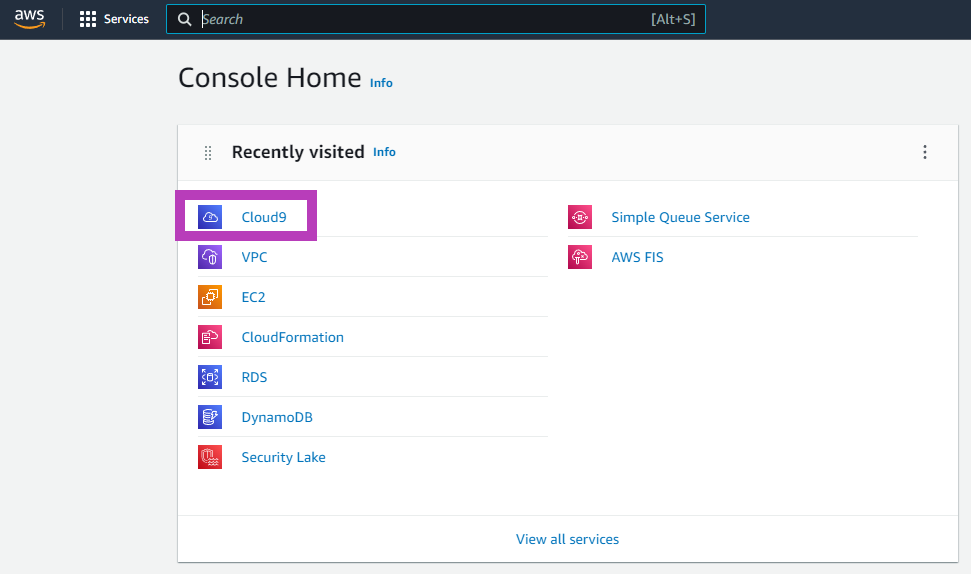
Task: Click View all services
Action: [x=567, y=539]
